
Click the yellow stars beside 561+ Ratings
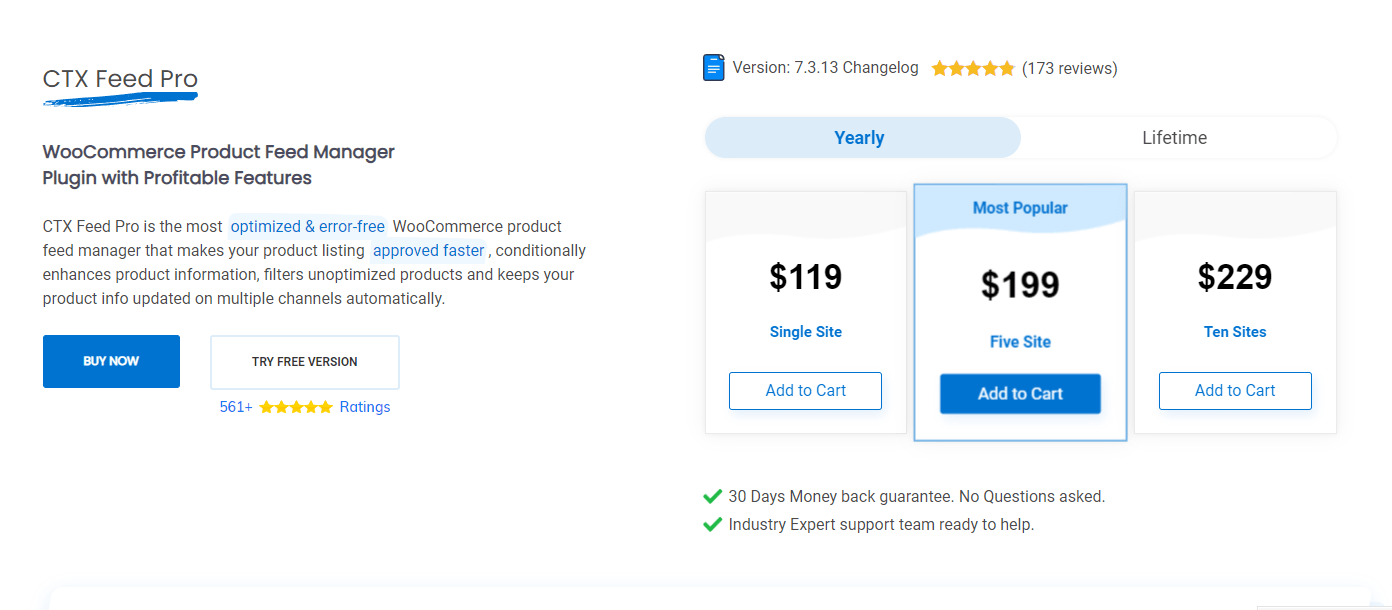pyautogui.click(x=296, y=407)
